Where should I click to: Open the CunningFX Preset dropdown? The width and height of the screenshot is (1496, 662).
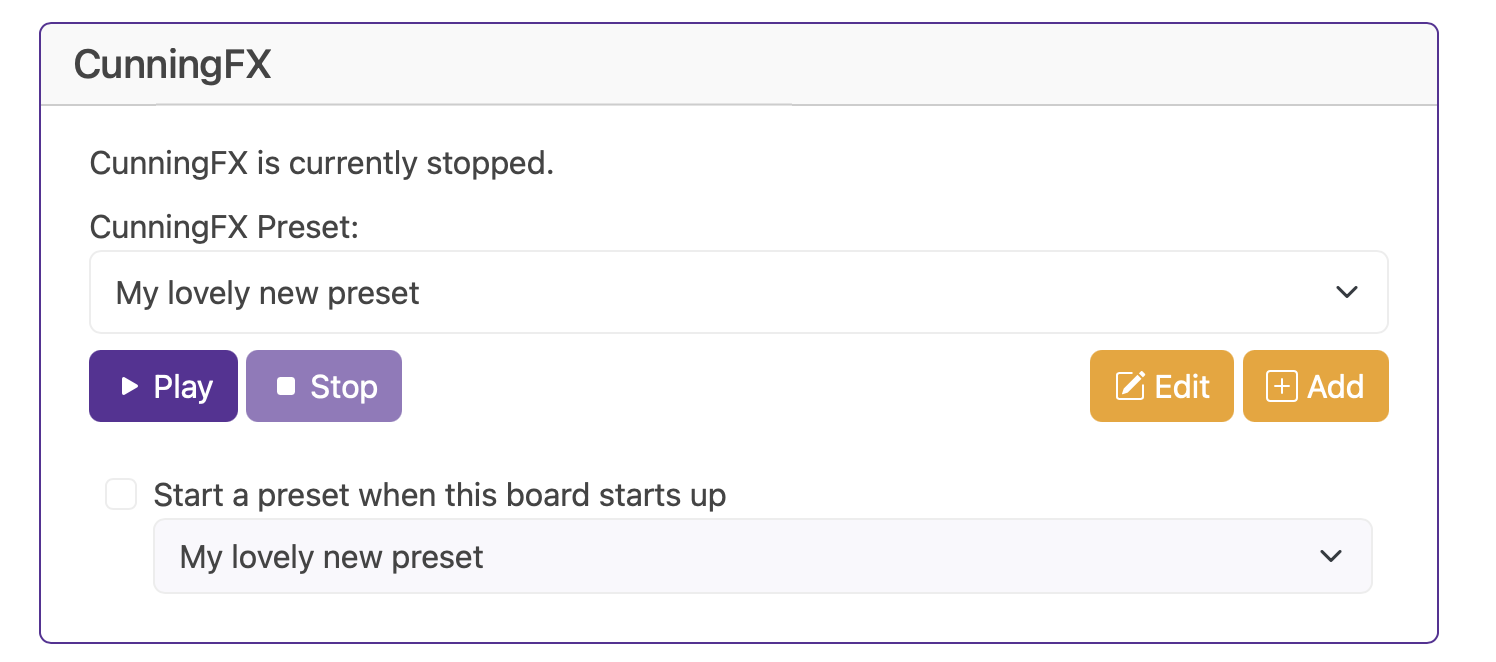point(739,292)
